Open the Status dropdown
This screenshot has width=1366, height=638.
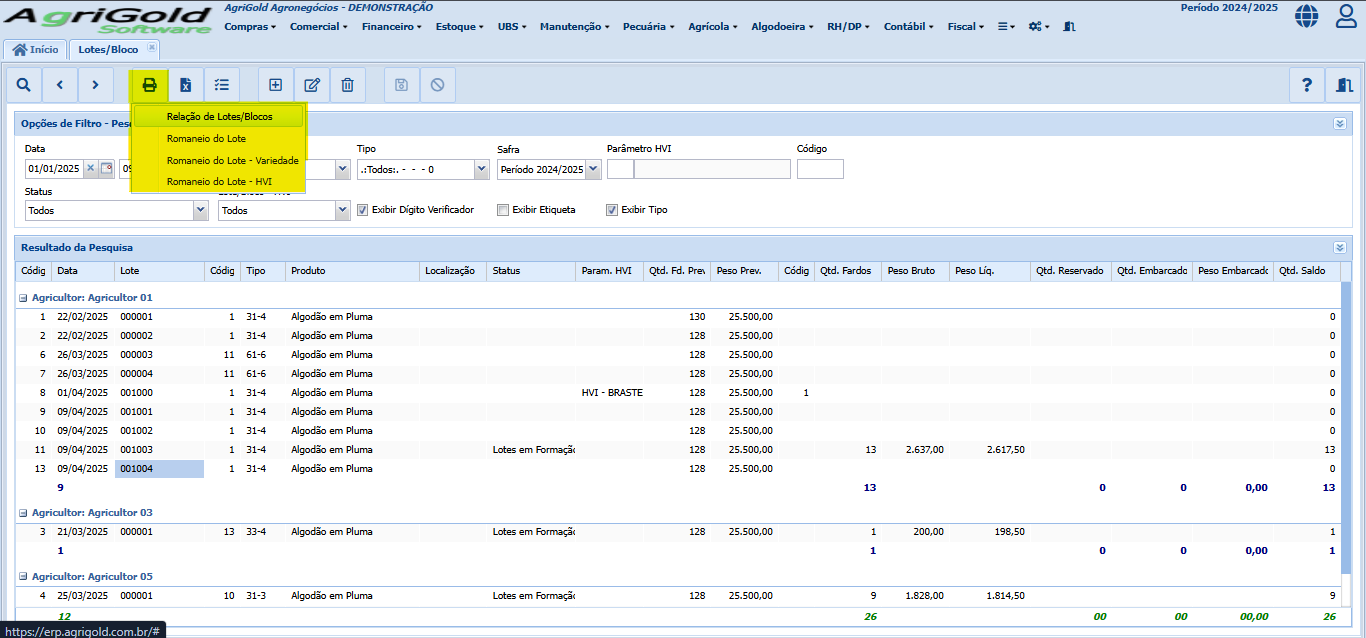(x=200, y=210)
